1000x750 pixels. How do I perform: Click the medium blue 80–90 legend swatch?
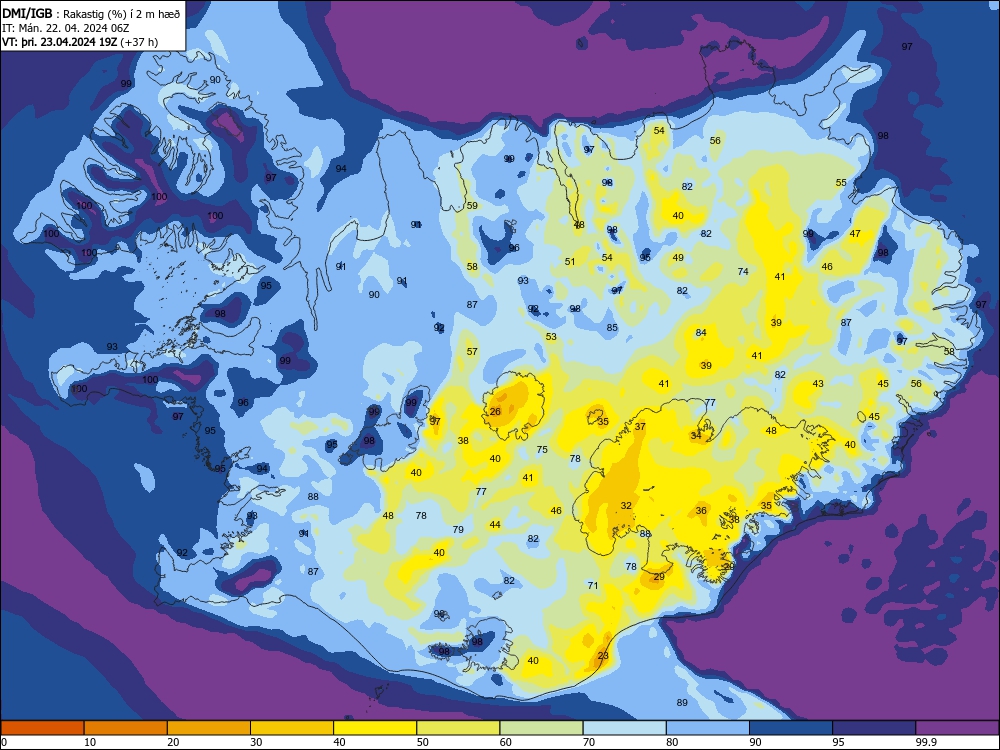click(x=708, y=728)
